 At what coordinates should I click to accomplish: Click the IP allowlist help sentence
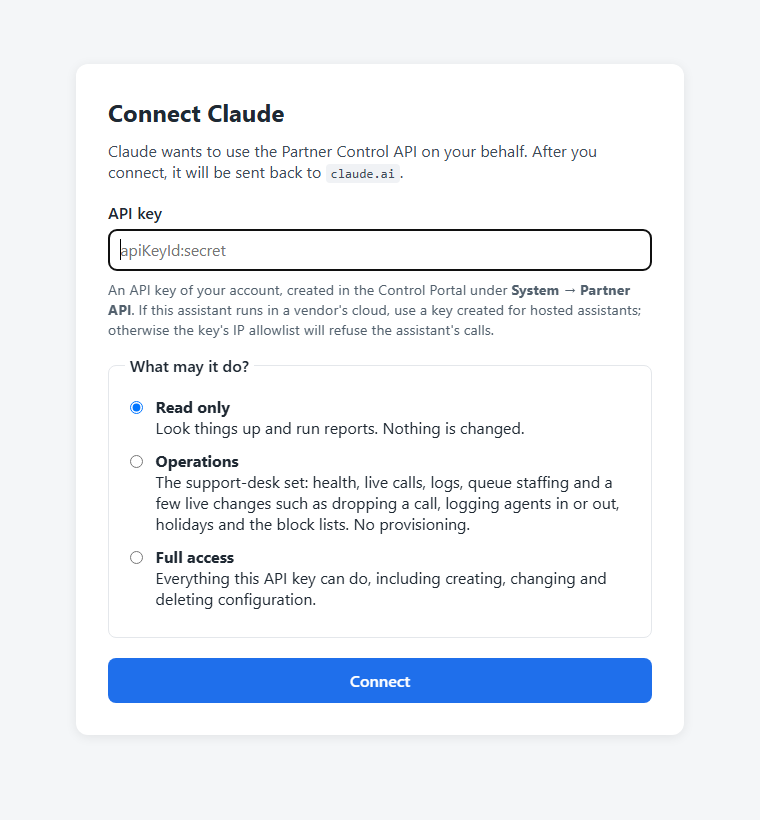[x=375, y=320]
